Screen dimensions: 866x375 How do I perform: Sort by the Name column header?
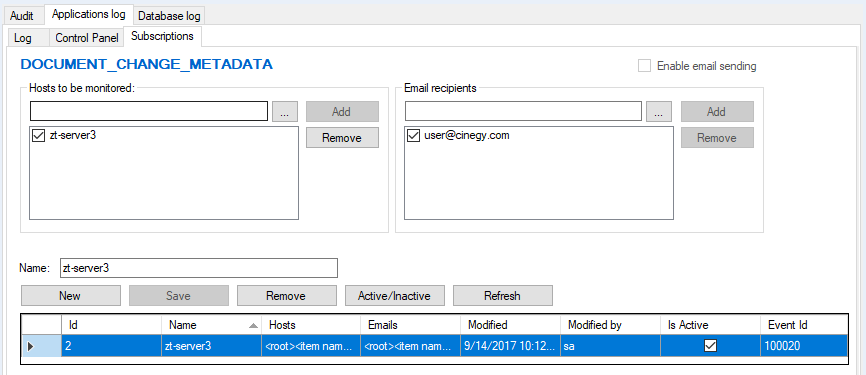[x=212, y=325]
